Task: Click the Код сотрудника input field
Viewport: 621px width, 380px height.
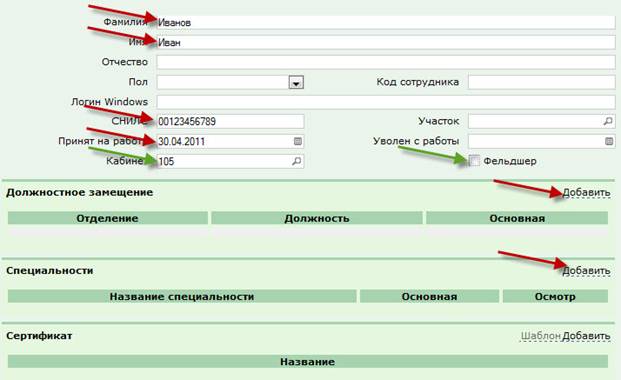Action: tap(541, 82)
